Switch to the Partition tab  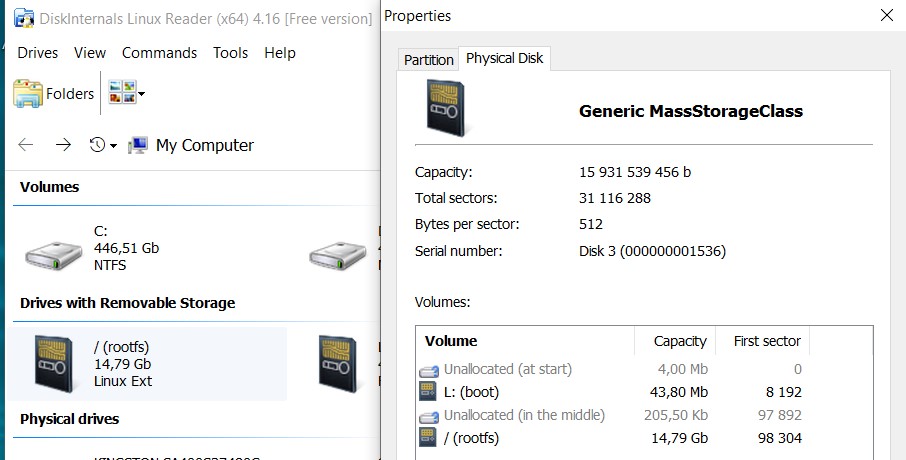click(428, 60)
